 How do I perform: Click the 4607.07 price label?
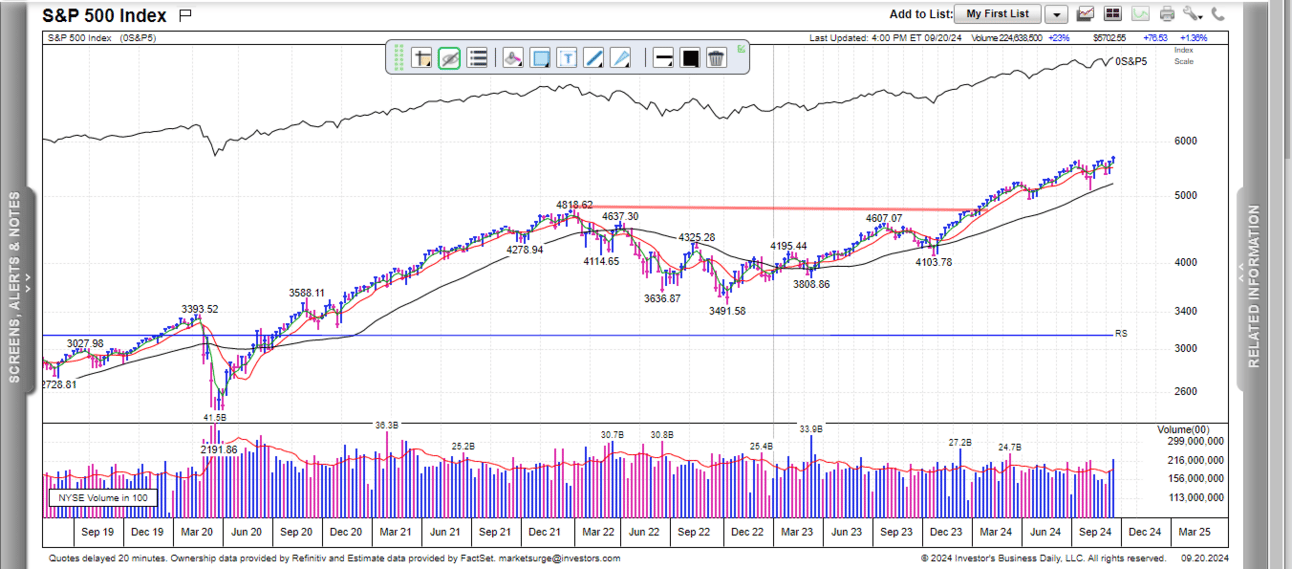tap(884, 218)
